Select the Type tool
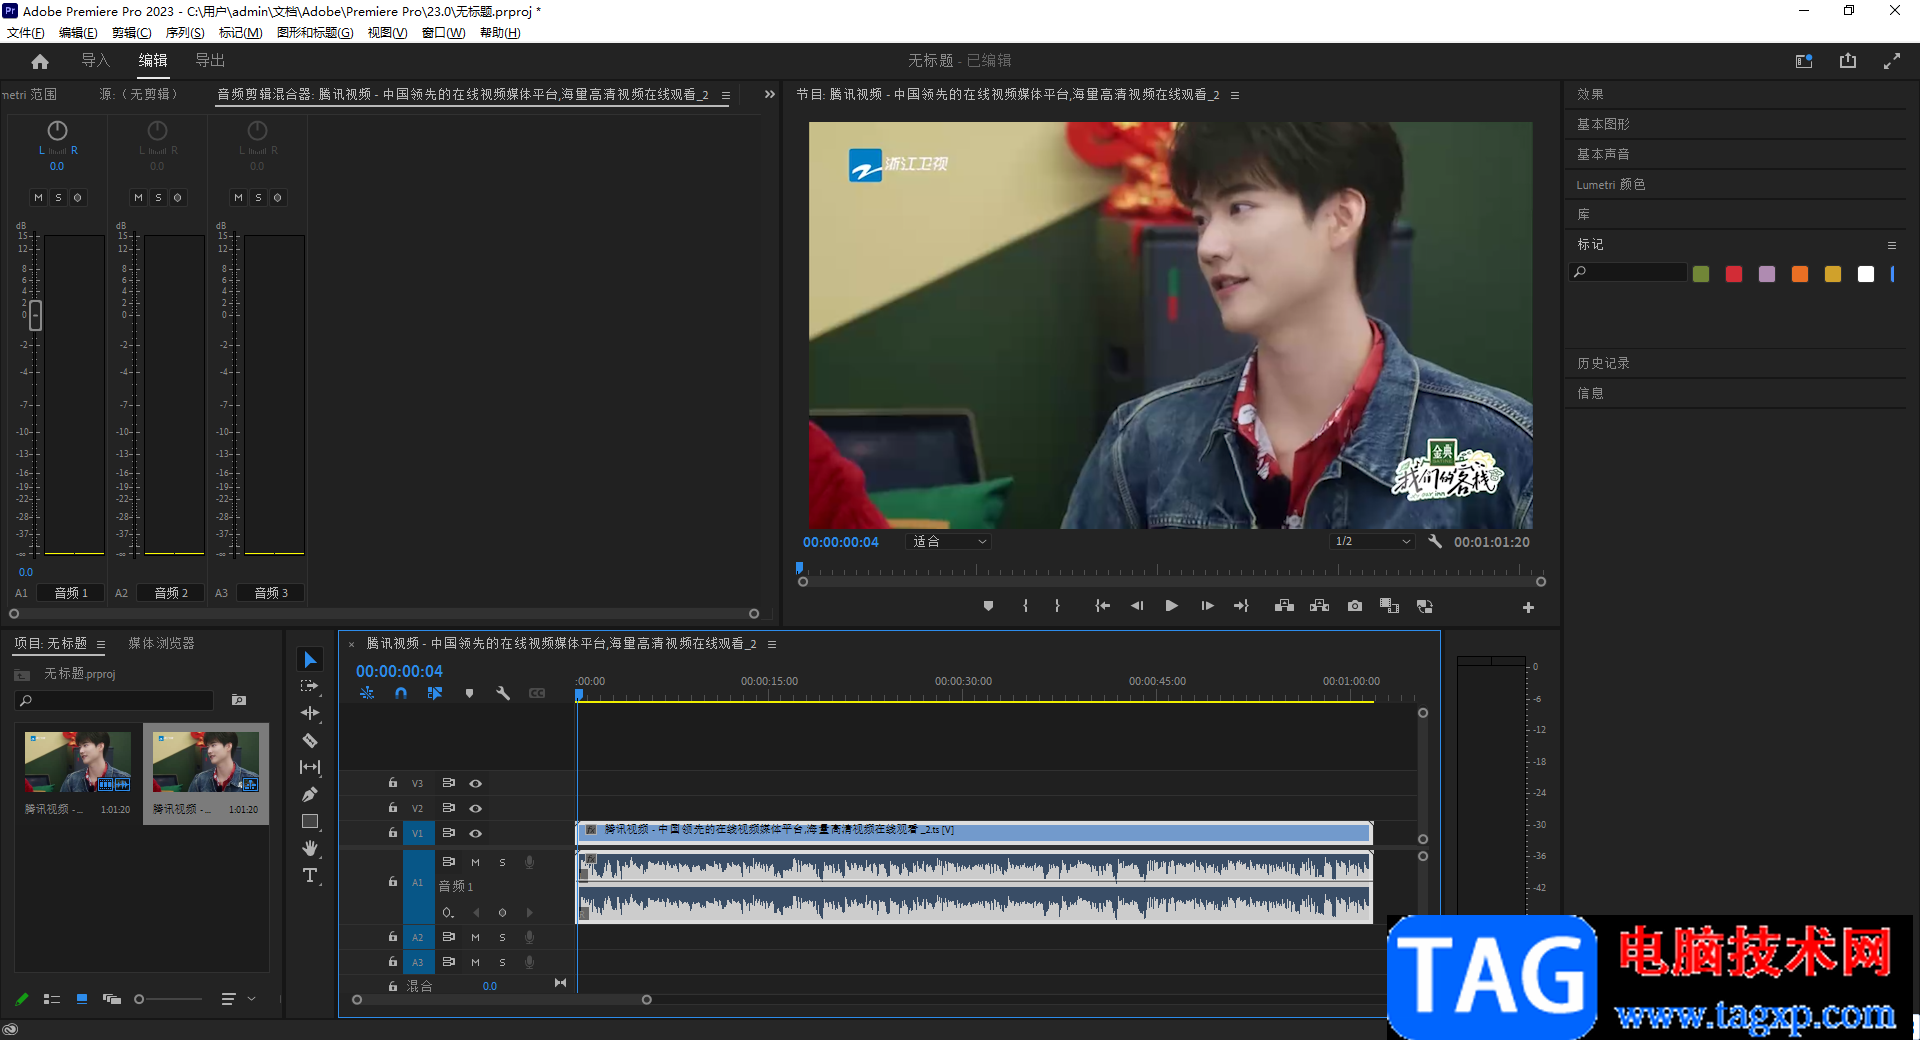The width and height of the screenshot is (1920, 1040). [310, 875]
